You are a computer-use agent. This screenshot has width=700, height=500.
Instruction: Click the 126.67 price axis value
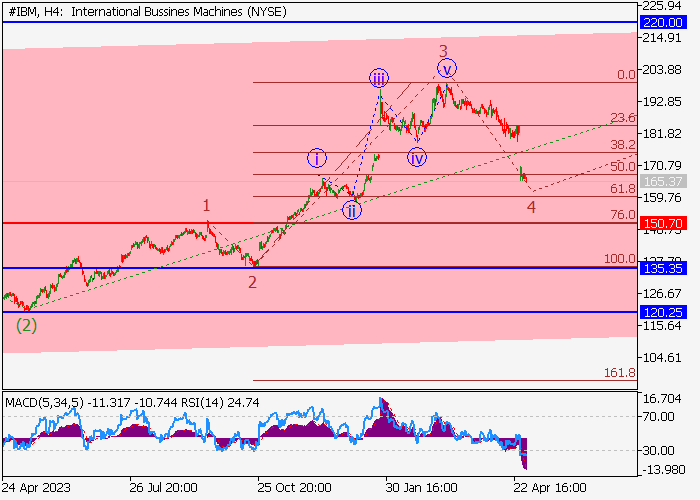662,294
